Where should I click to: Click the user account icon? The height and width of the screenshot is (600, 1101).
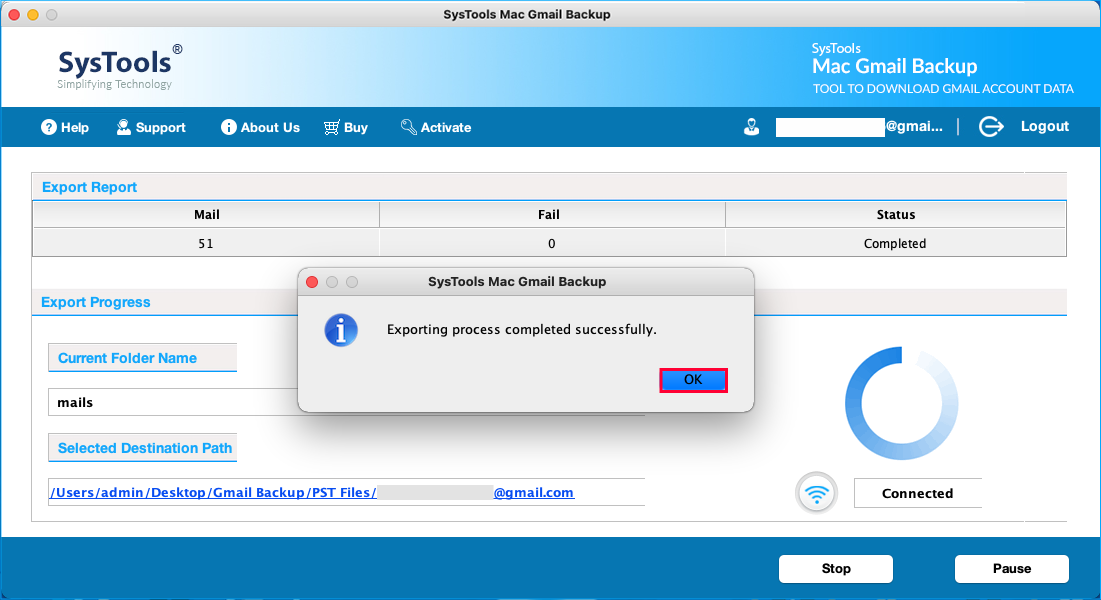[x=751, y=127]
